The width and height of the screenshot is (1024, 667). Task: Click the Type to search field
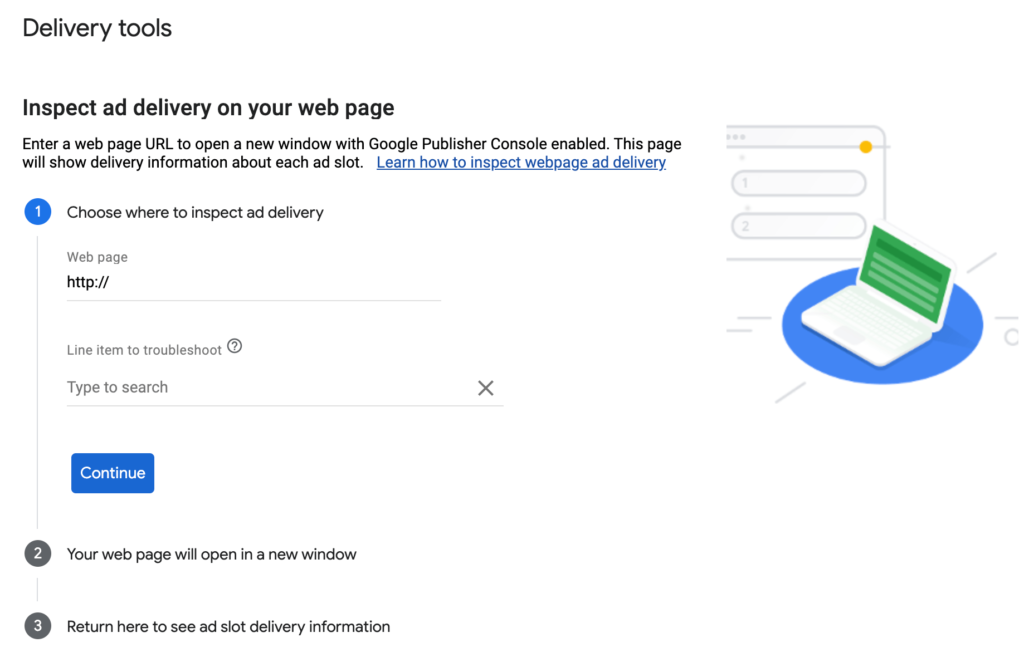[x=268, y=388]
